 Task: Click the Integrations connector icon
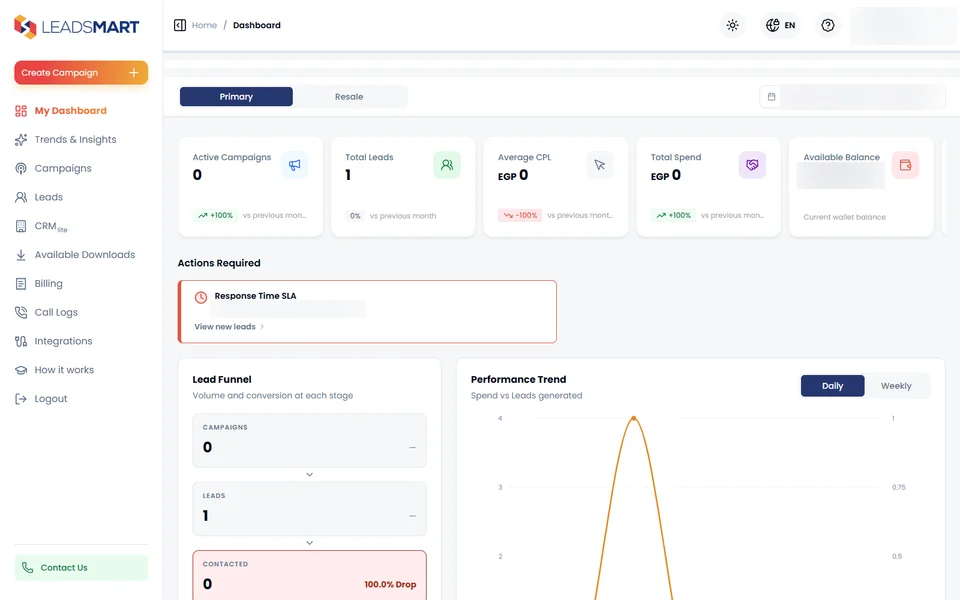[x=21, y=341]
